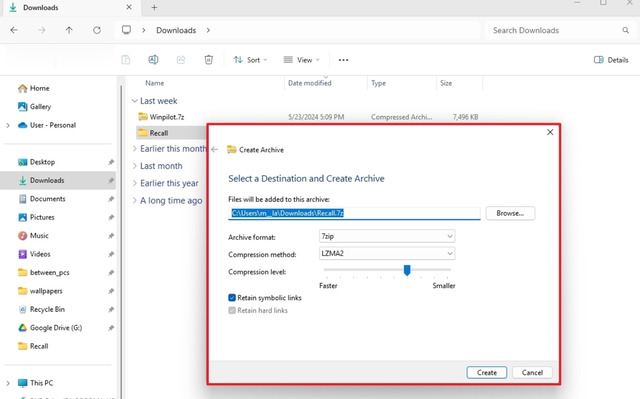Open Music in the sidebar
Screen dimensions: 640x399
[39, 235]
